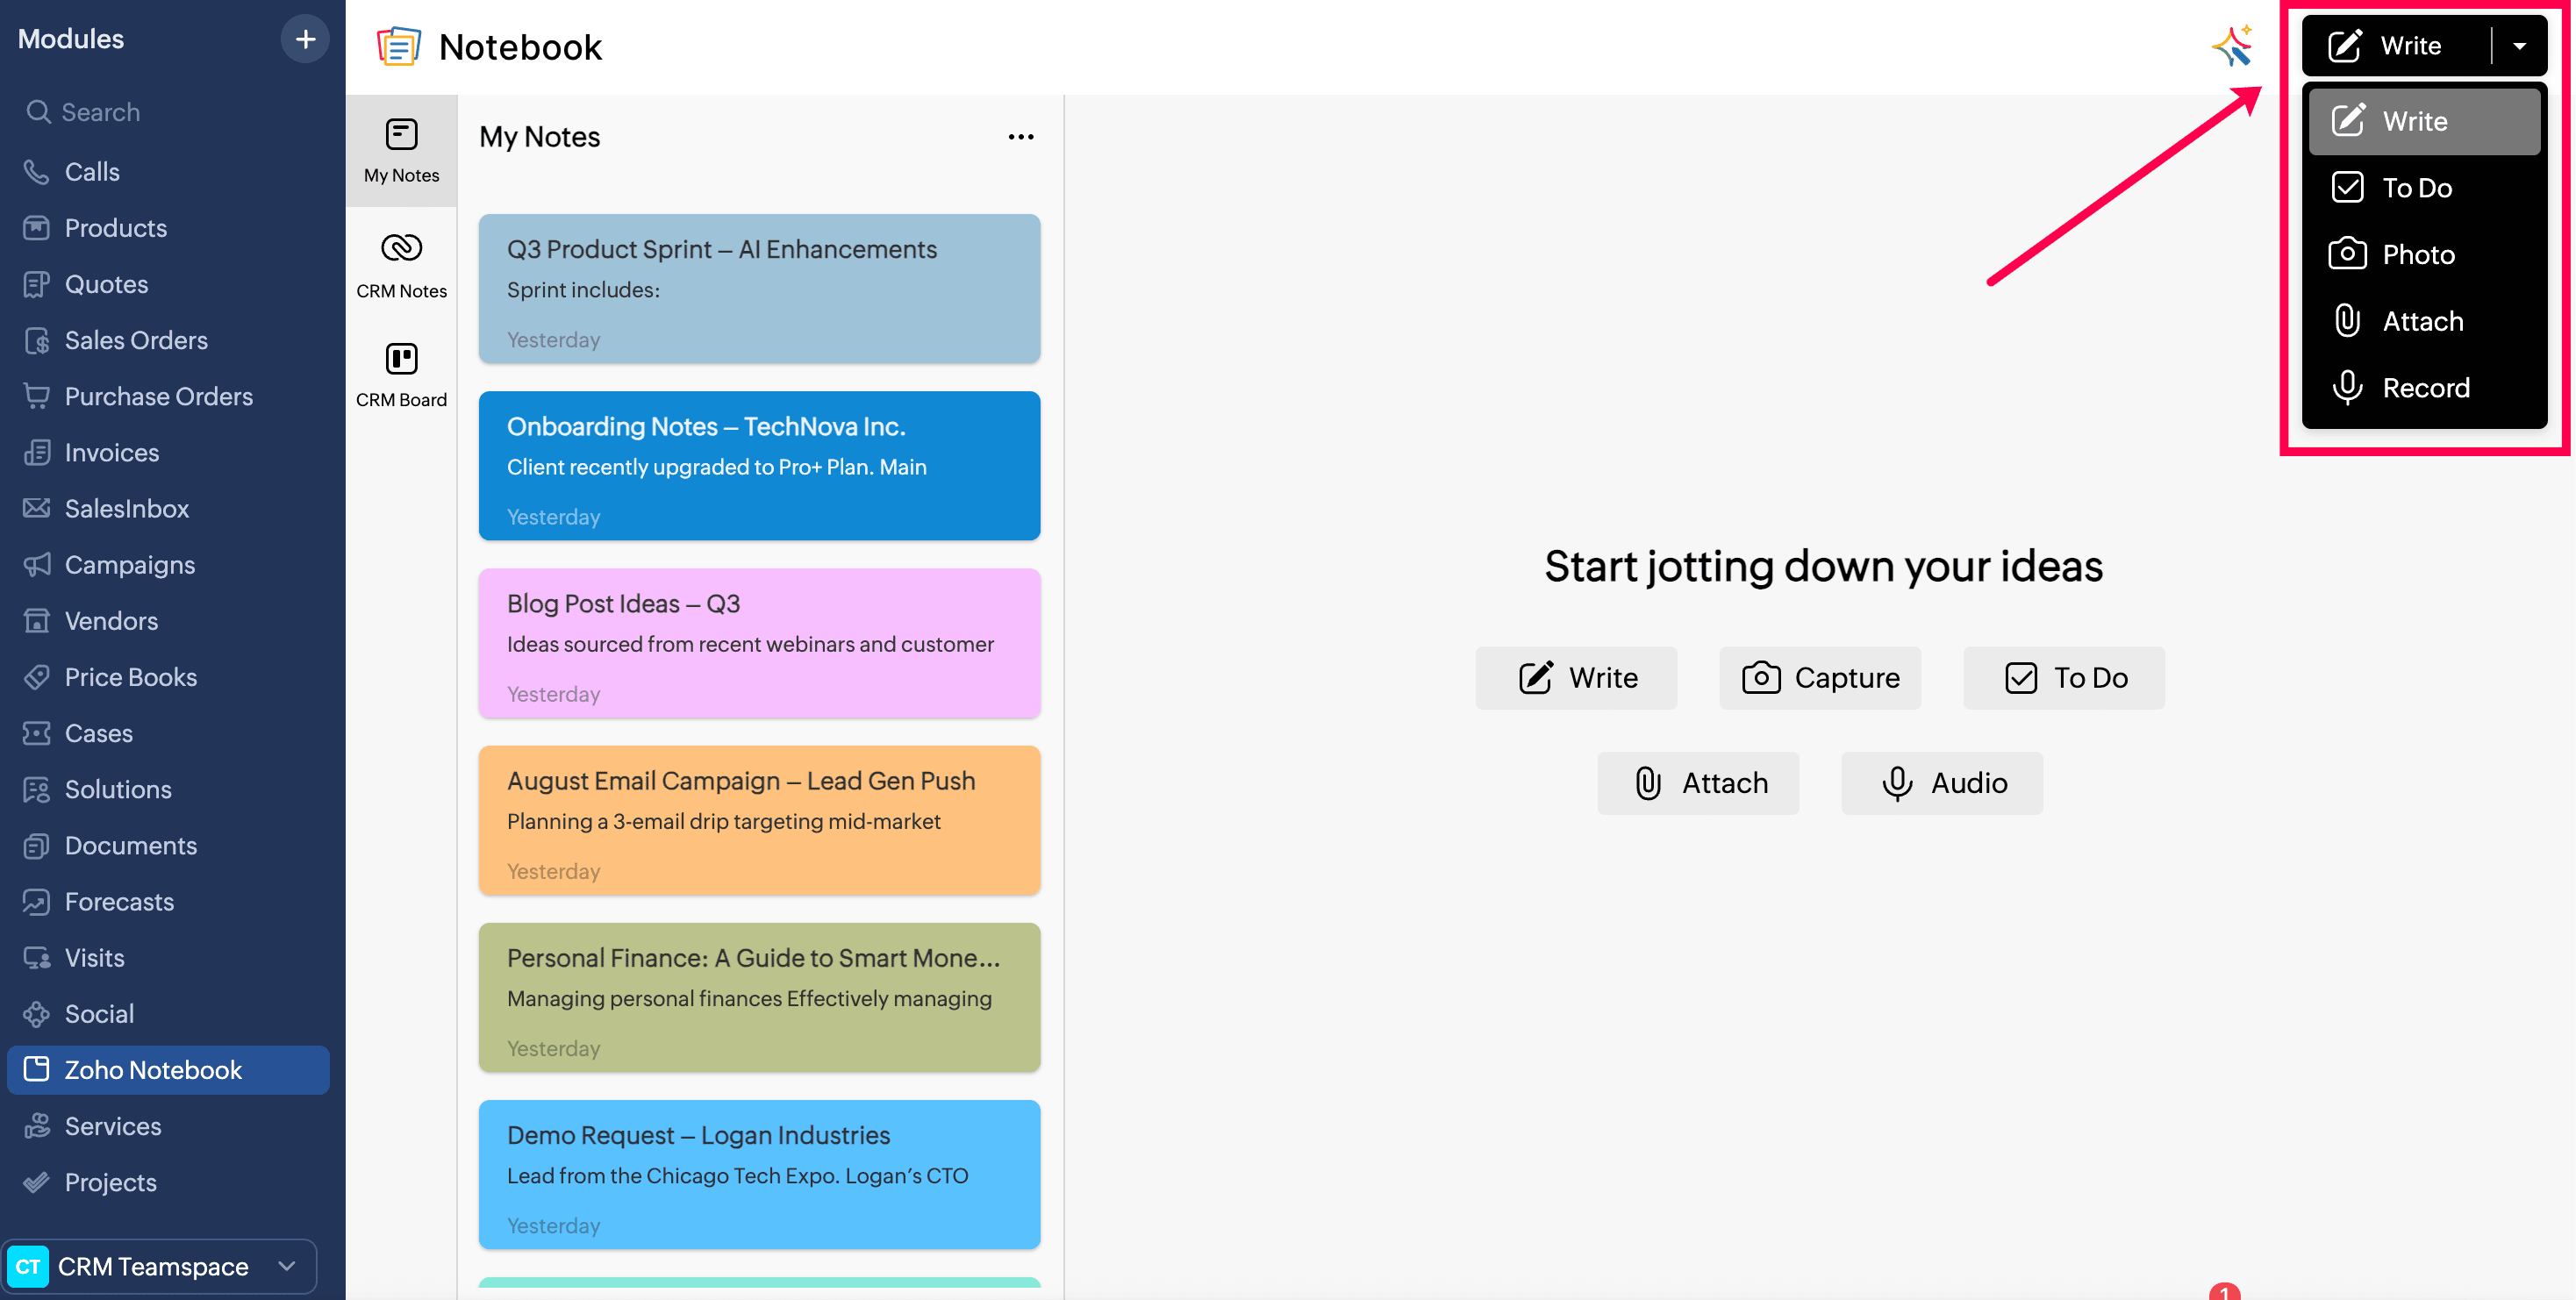Viewport: 2576px width, 1300px height.
Task: Click the AI sparkle assistant icon
Action: [2231, 45]
